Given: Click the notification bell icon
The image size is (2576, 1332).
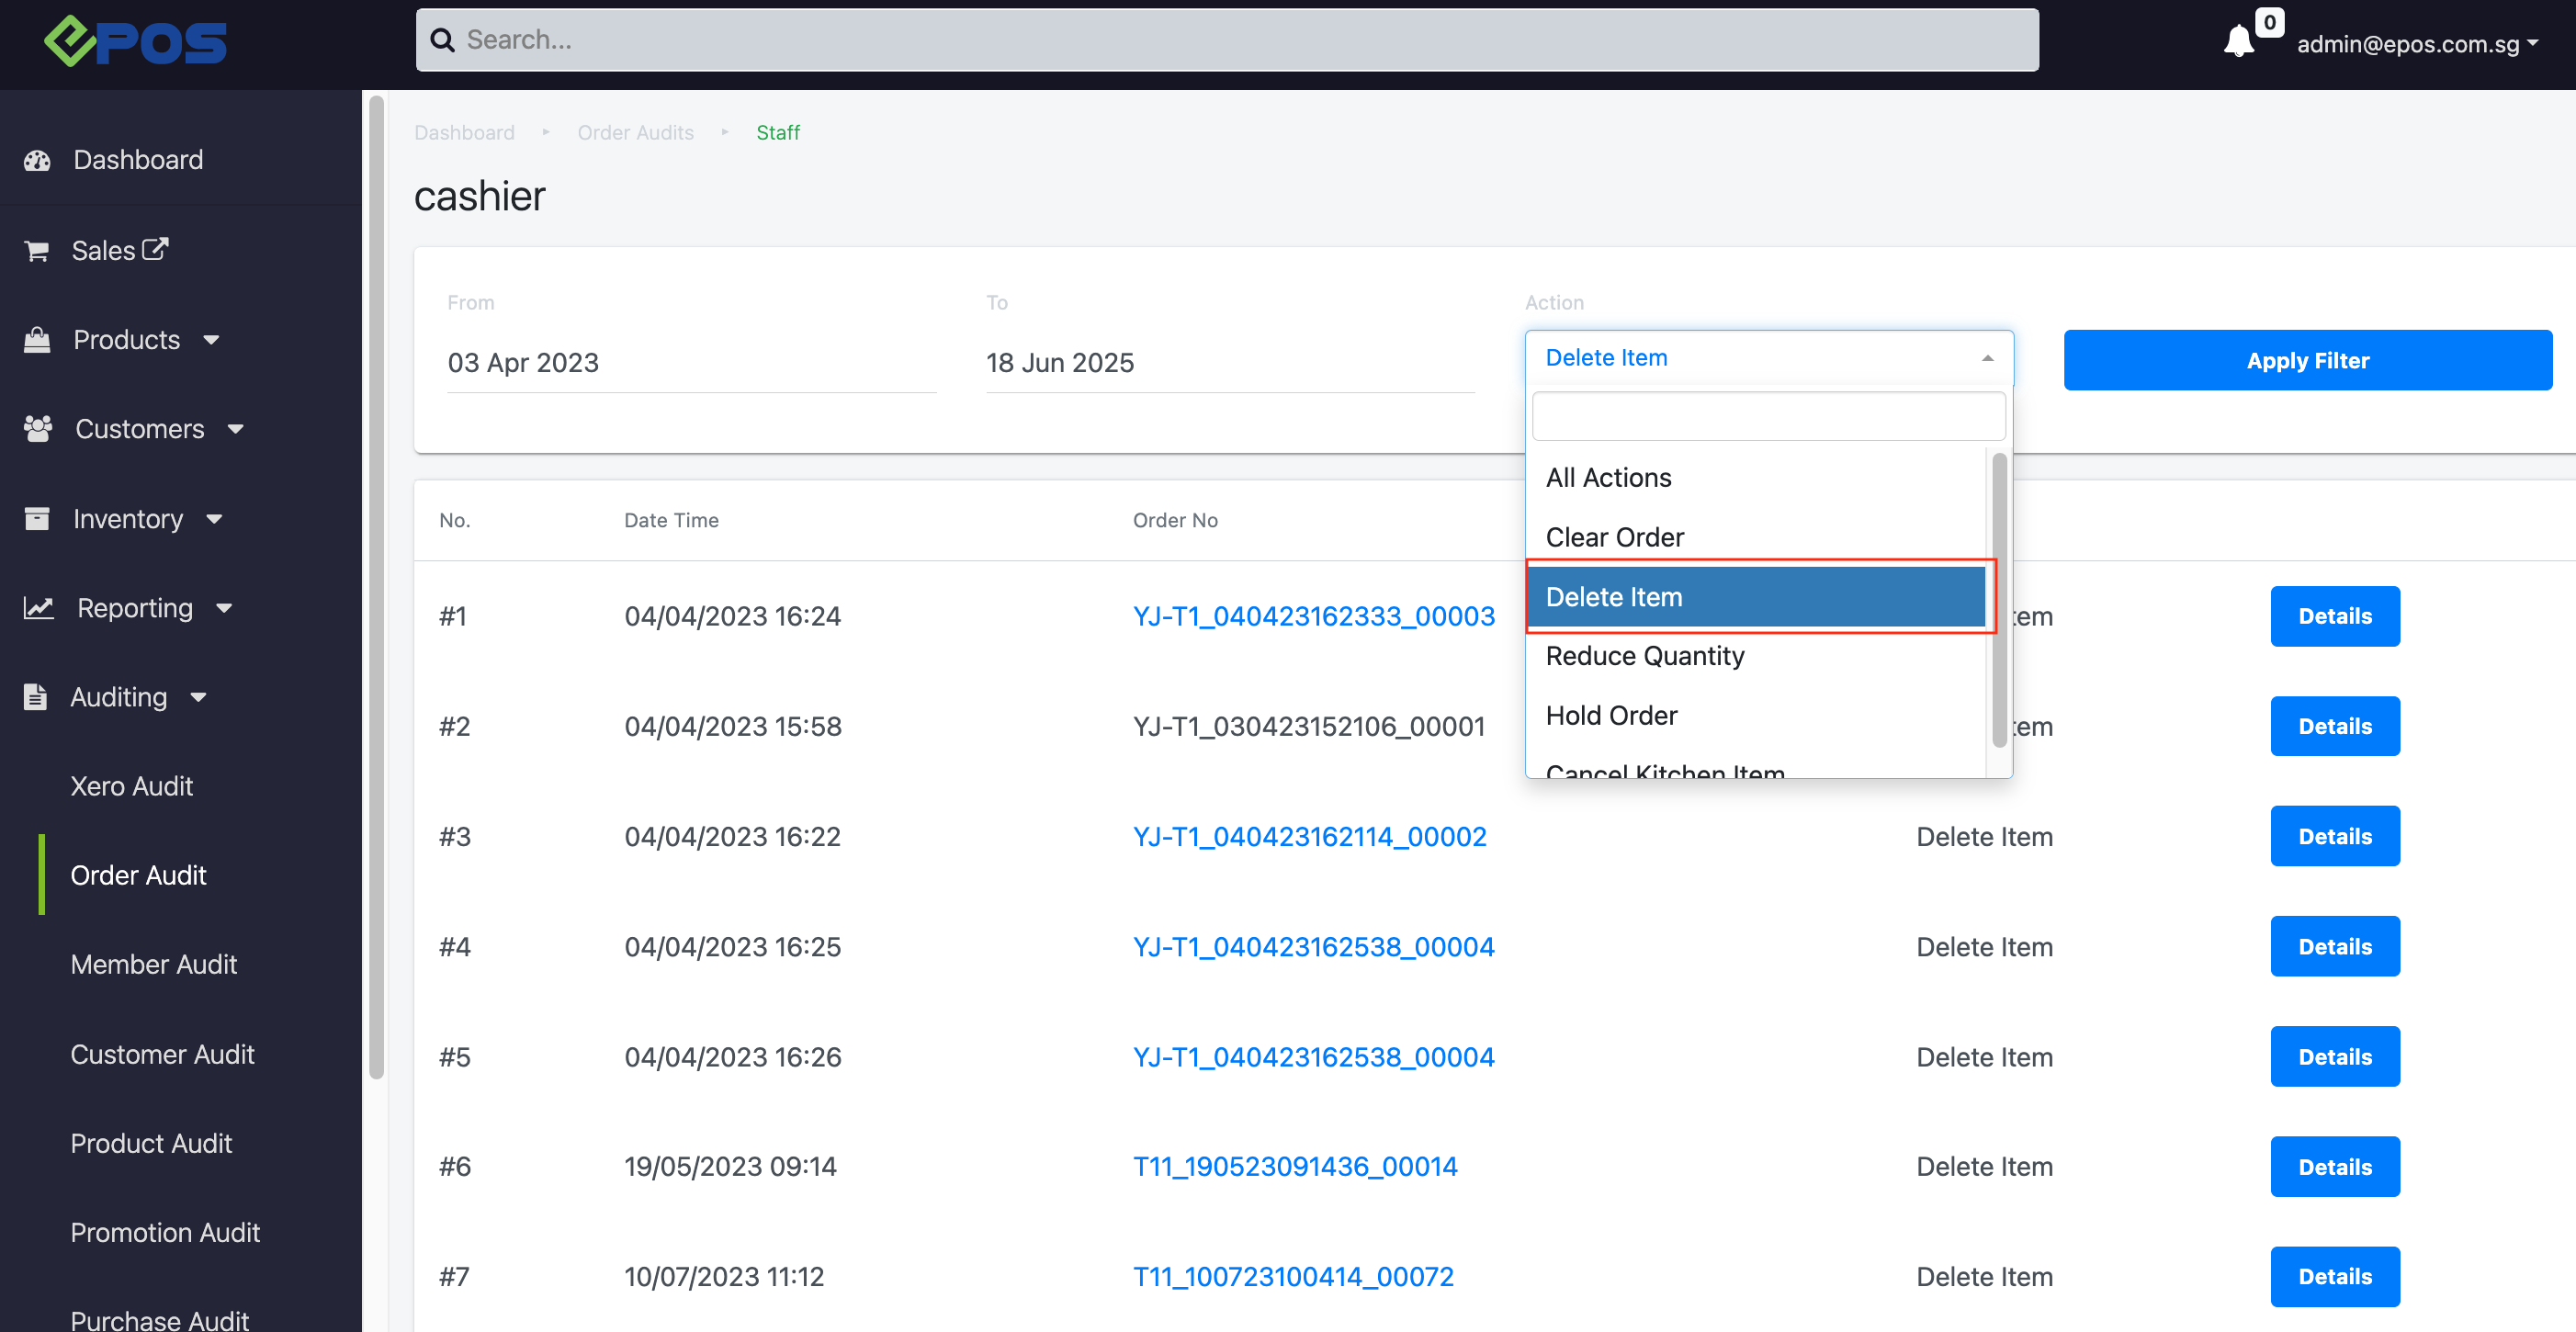Looking at the screenshot, I should coord(2238,41).
